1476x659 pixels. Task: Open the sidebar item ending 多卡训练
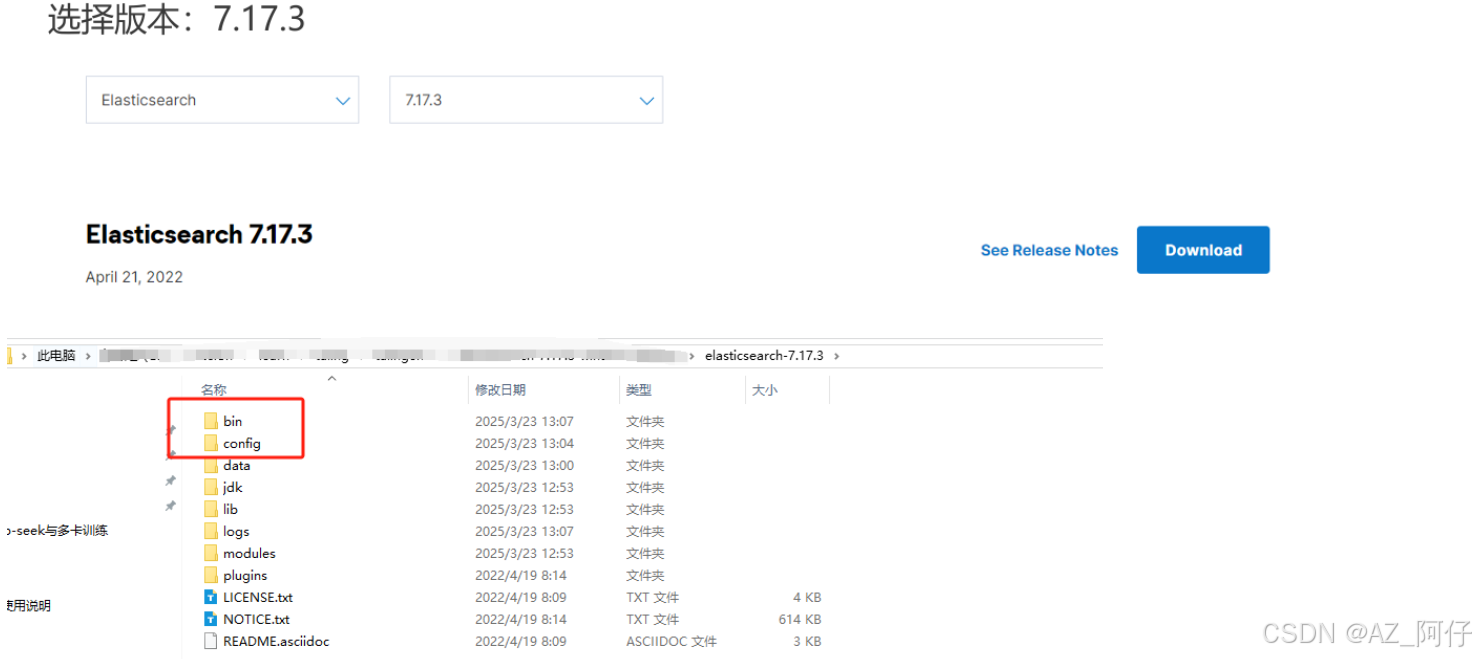[x=56, y=530]
